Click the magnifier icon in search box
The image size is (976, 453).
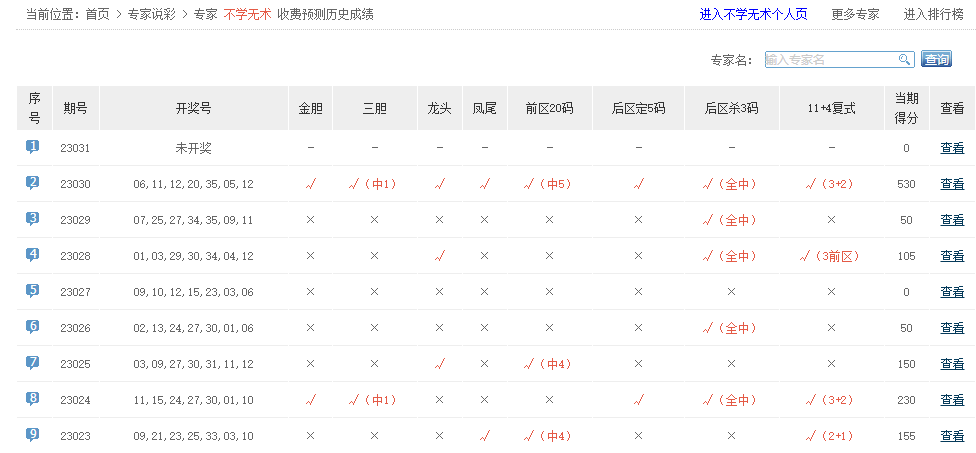tap(904, 59)
